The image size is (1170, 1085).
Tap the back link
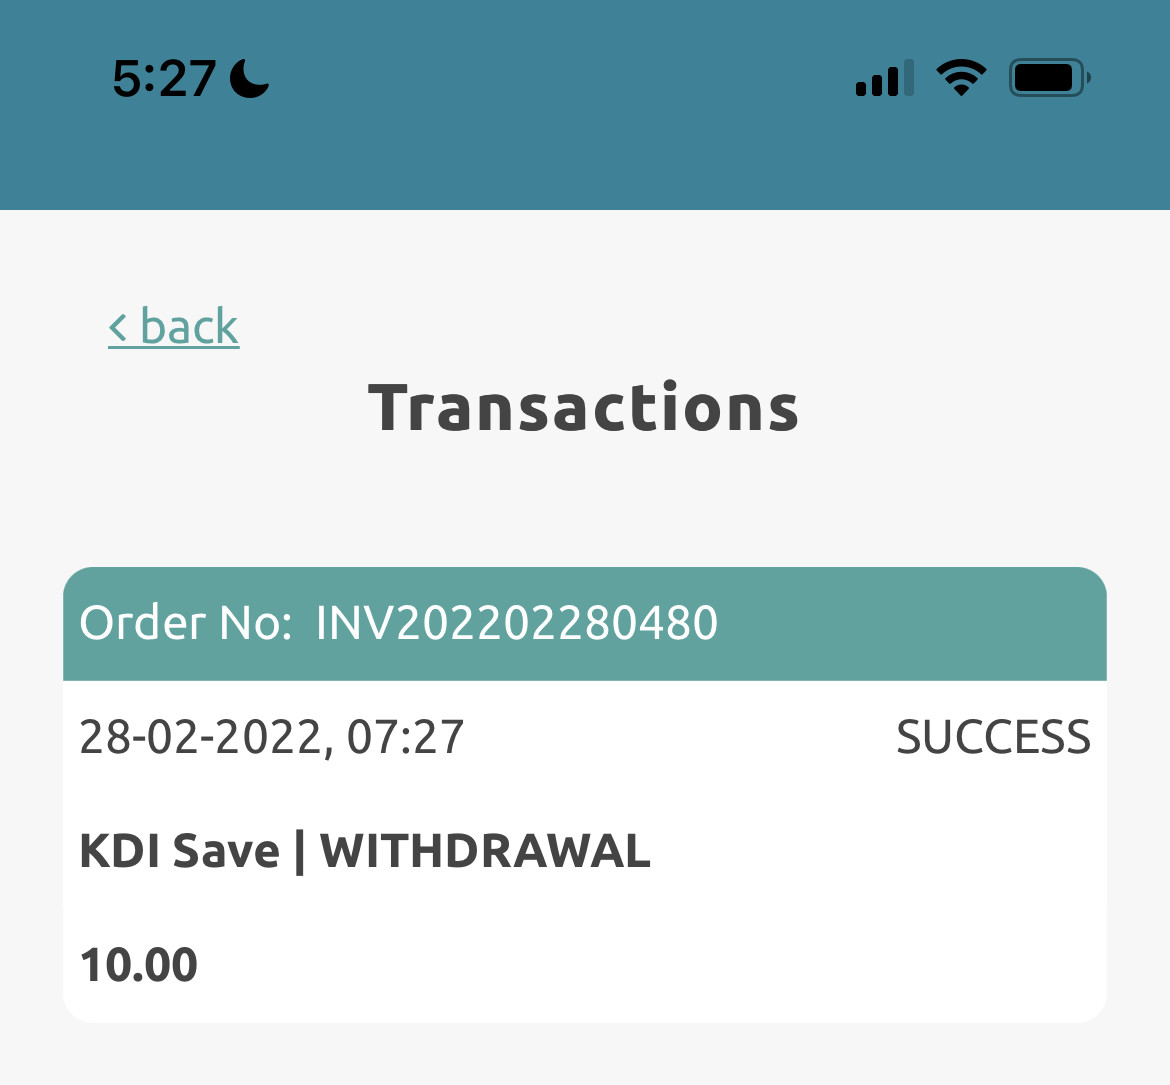[174, 326]
